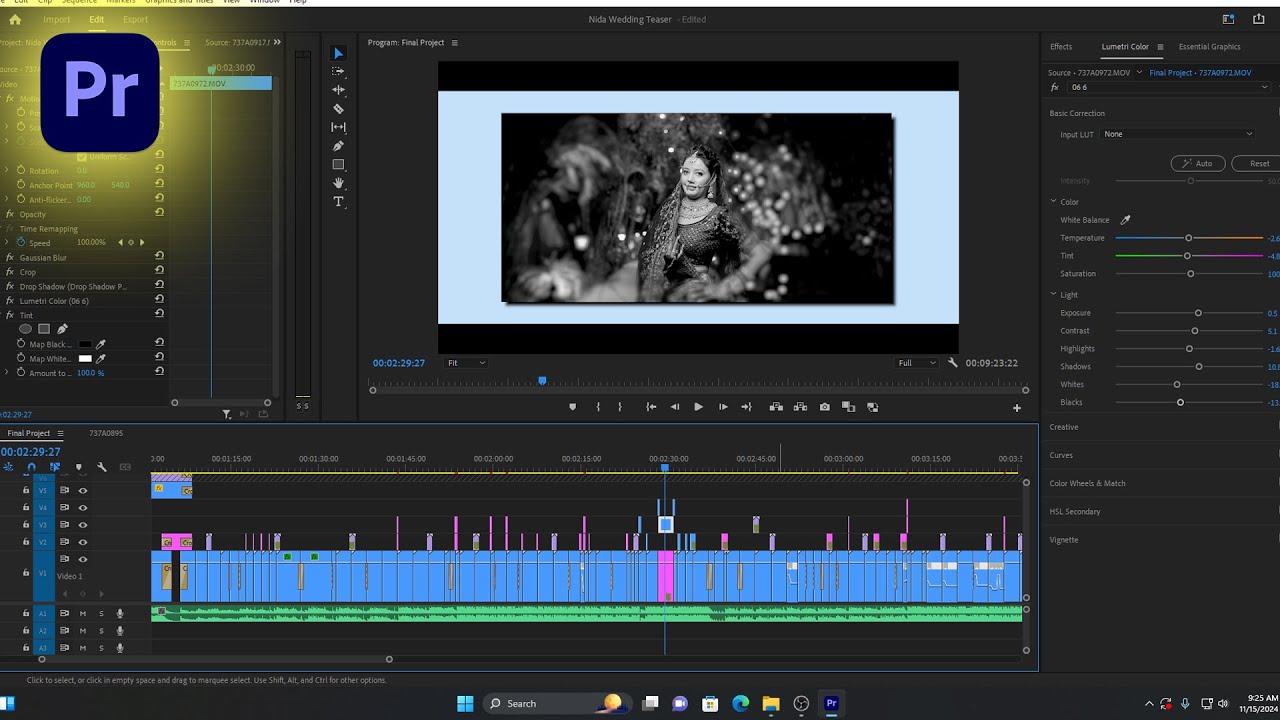Go to Out point

tap(746, 407)
